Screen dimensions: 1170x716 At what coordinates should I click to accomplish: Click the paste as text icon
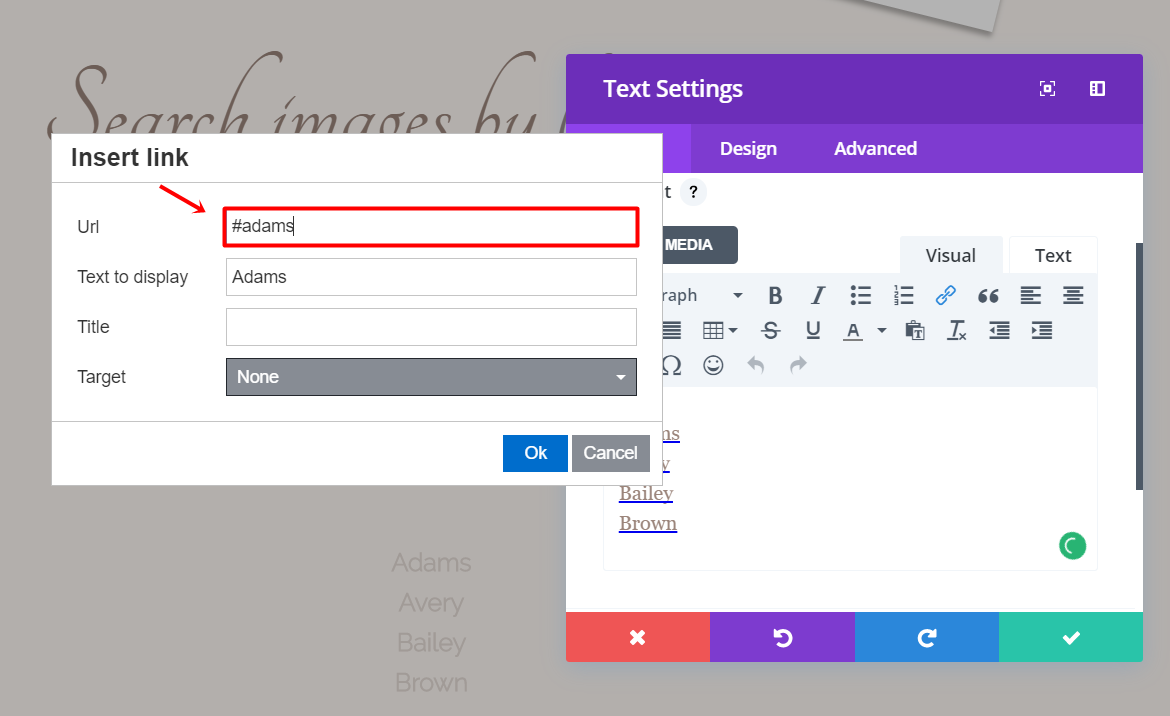click(x=914, y=330)
